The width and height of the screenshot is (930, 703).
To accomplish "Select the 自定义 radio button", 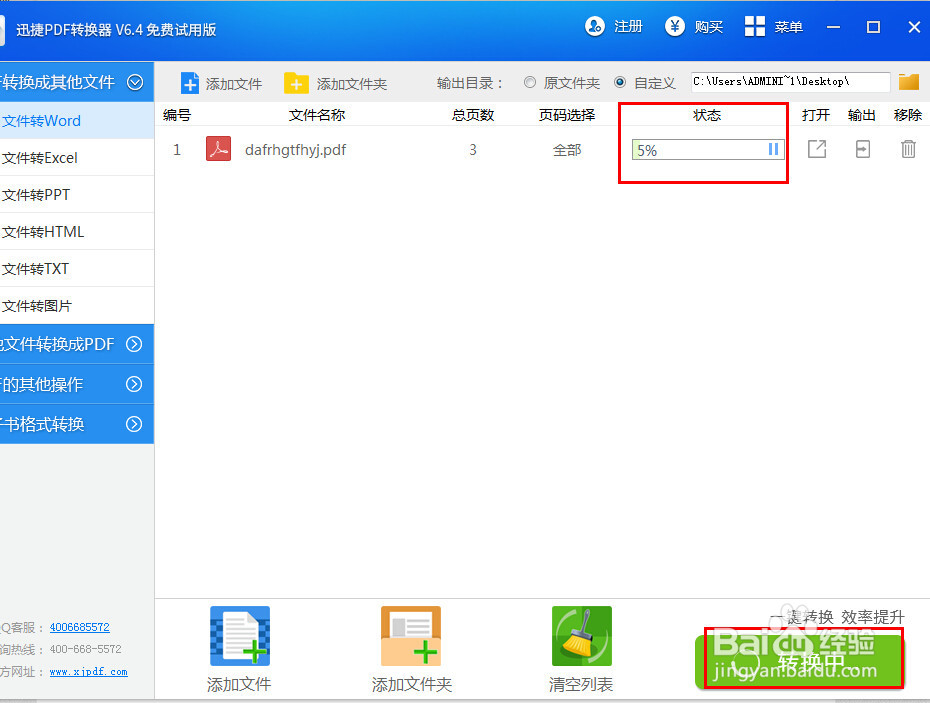I will pos(620,82).
